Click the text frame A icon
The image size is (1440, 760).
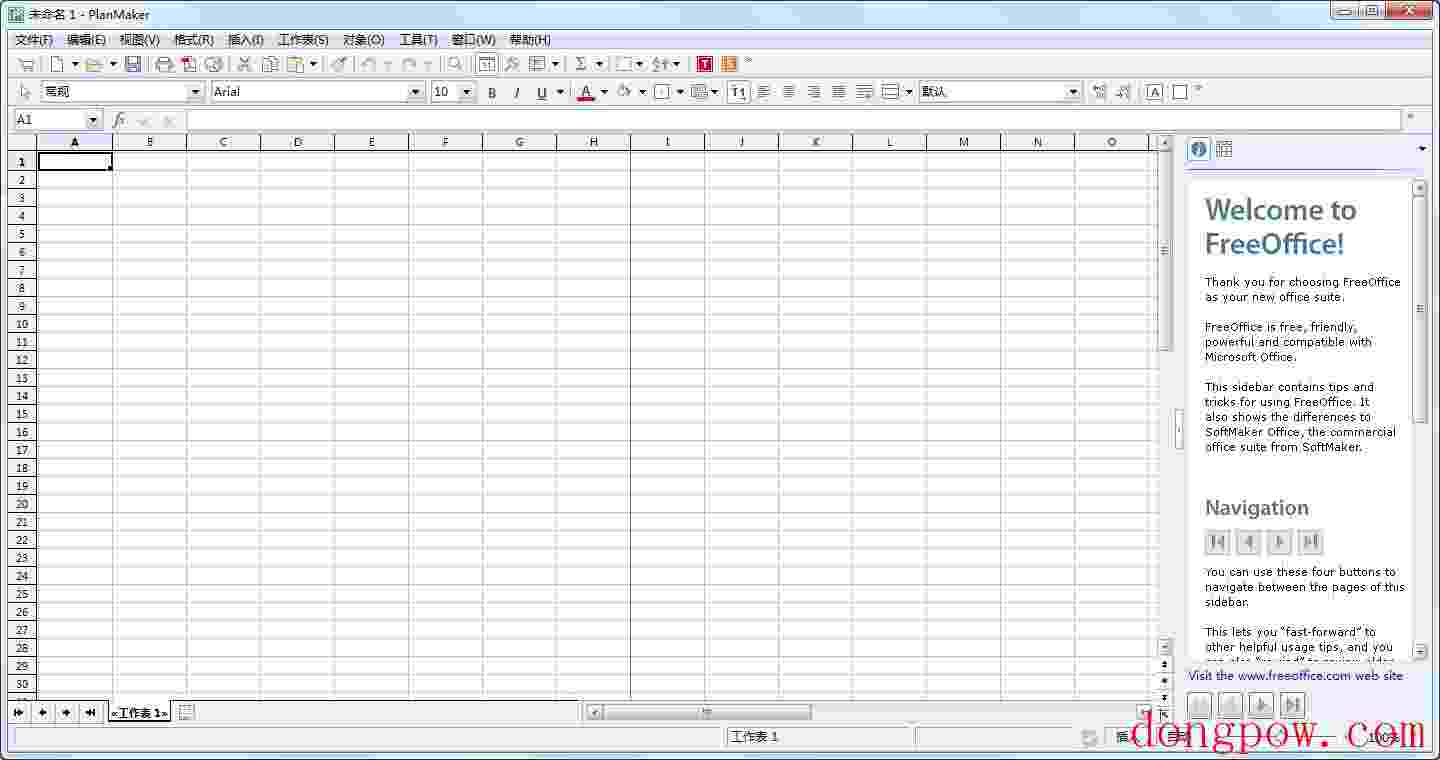point(1154,92)
